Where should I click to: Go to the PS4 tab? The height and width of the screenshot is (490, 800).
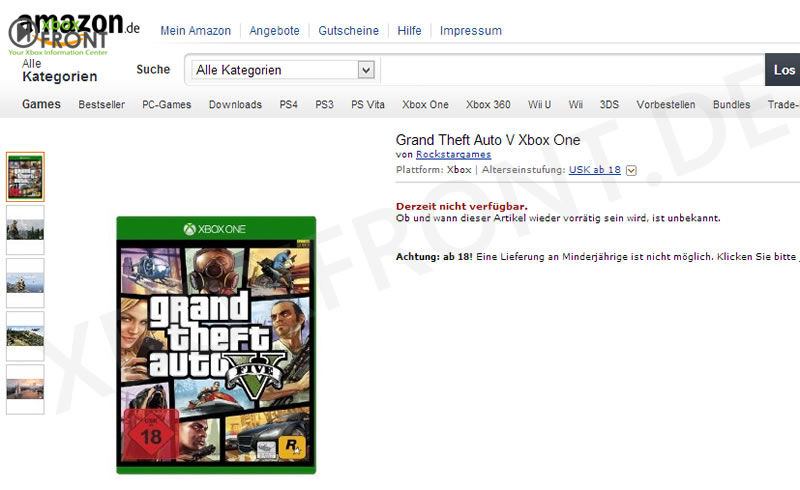(x=288, y=105)
